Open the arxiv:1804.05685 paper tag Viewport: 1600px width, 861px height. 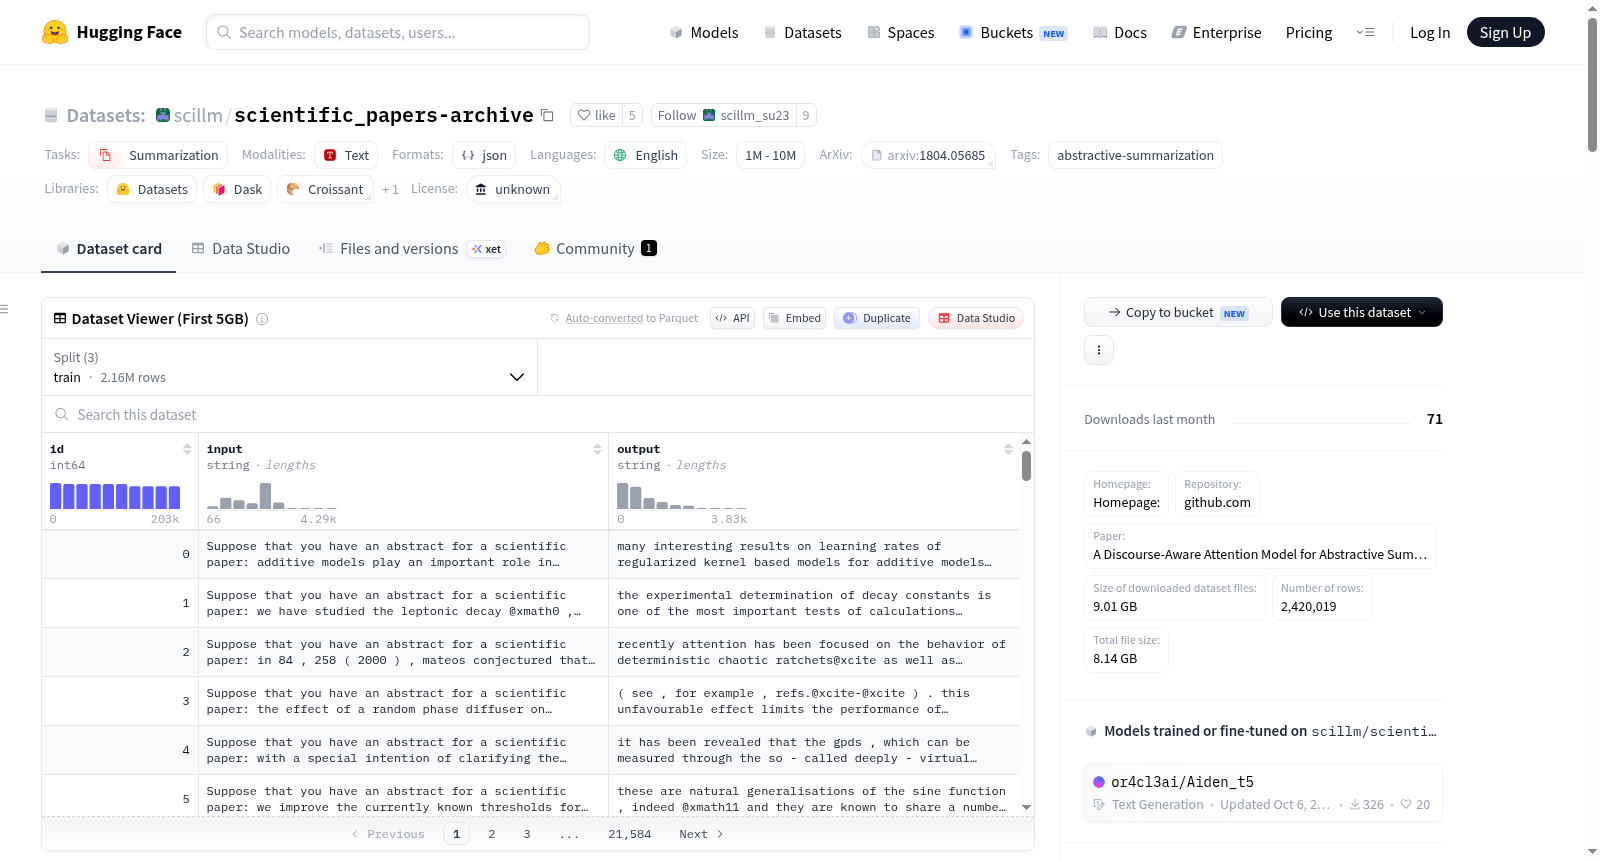tap(928, 155)
